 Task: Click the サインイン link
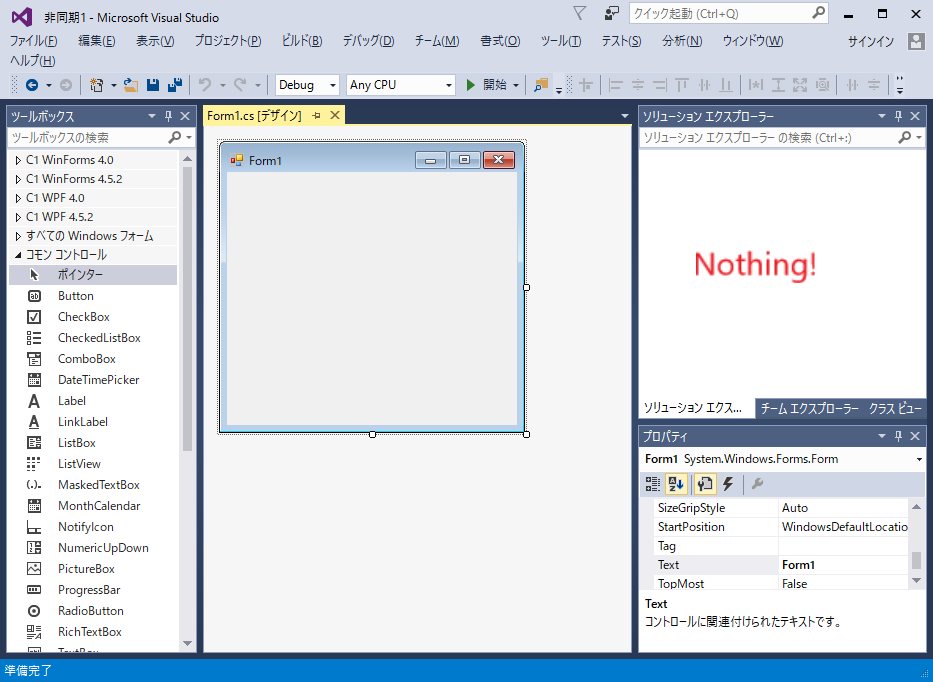[871, 41]
